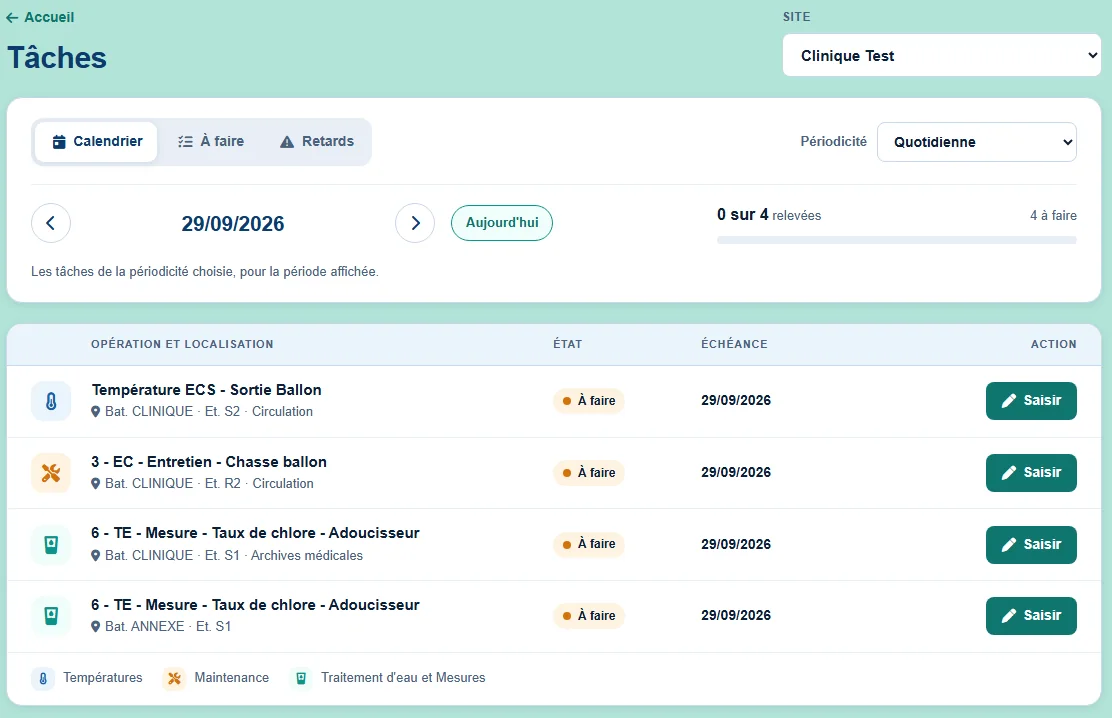Switch to the Calendrier tab

[x=96, y=142]
